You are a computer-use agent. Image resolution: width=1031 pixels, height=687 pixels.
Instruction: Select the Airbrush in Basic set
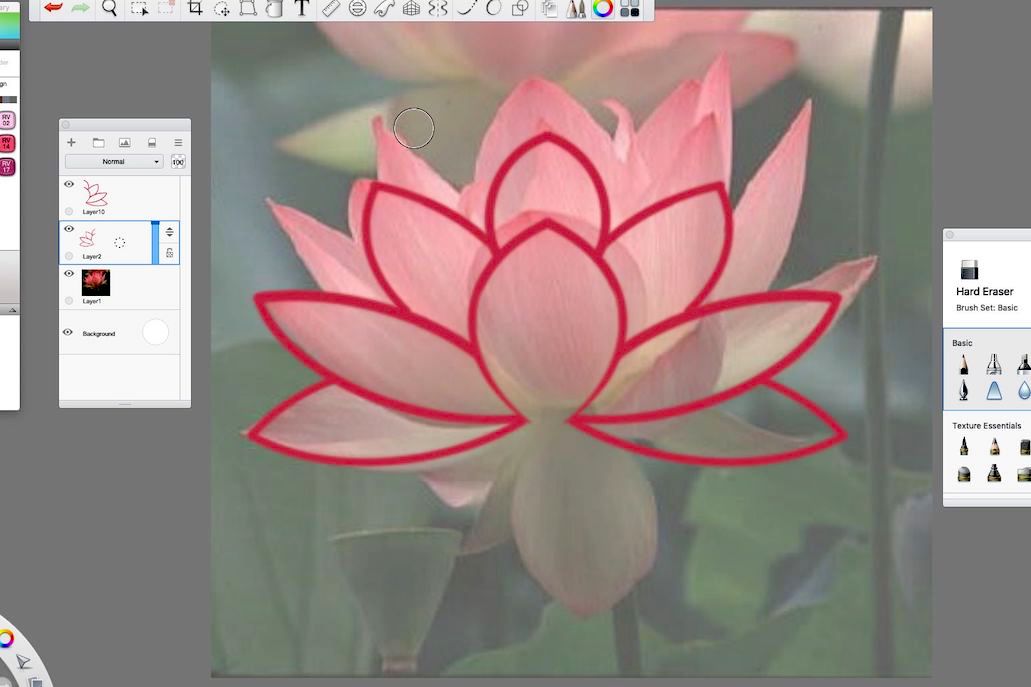[x=994, y=364]
